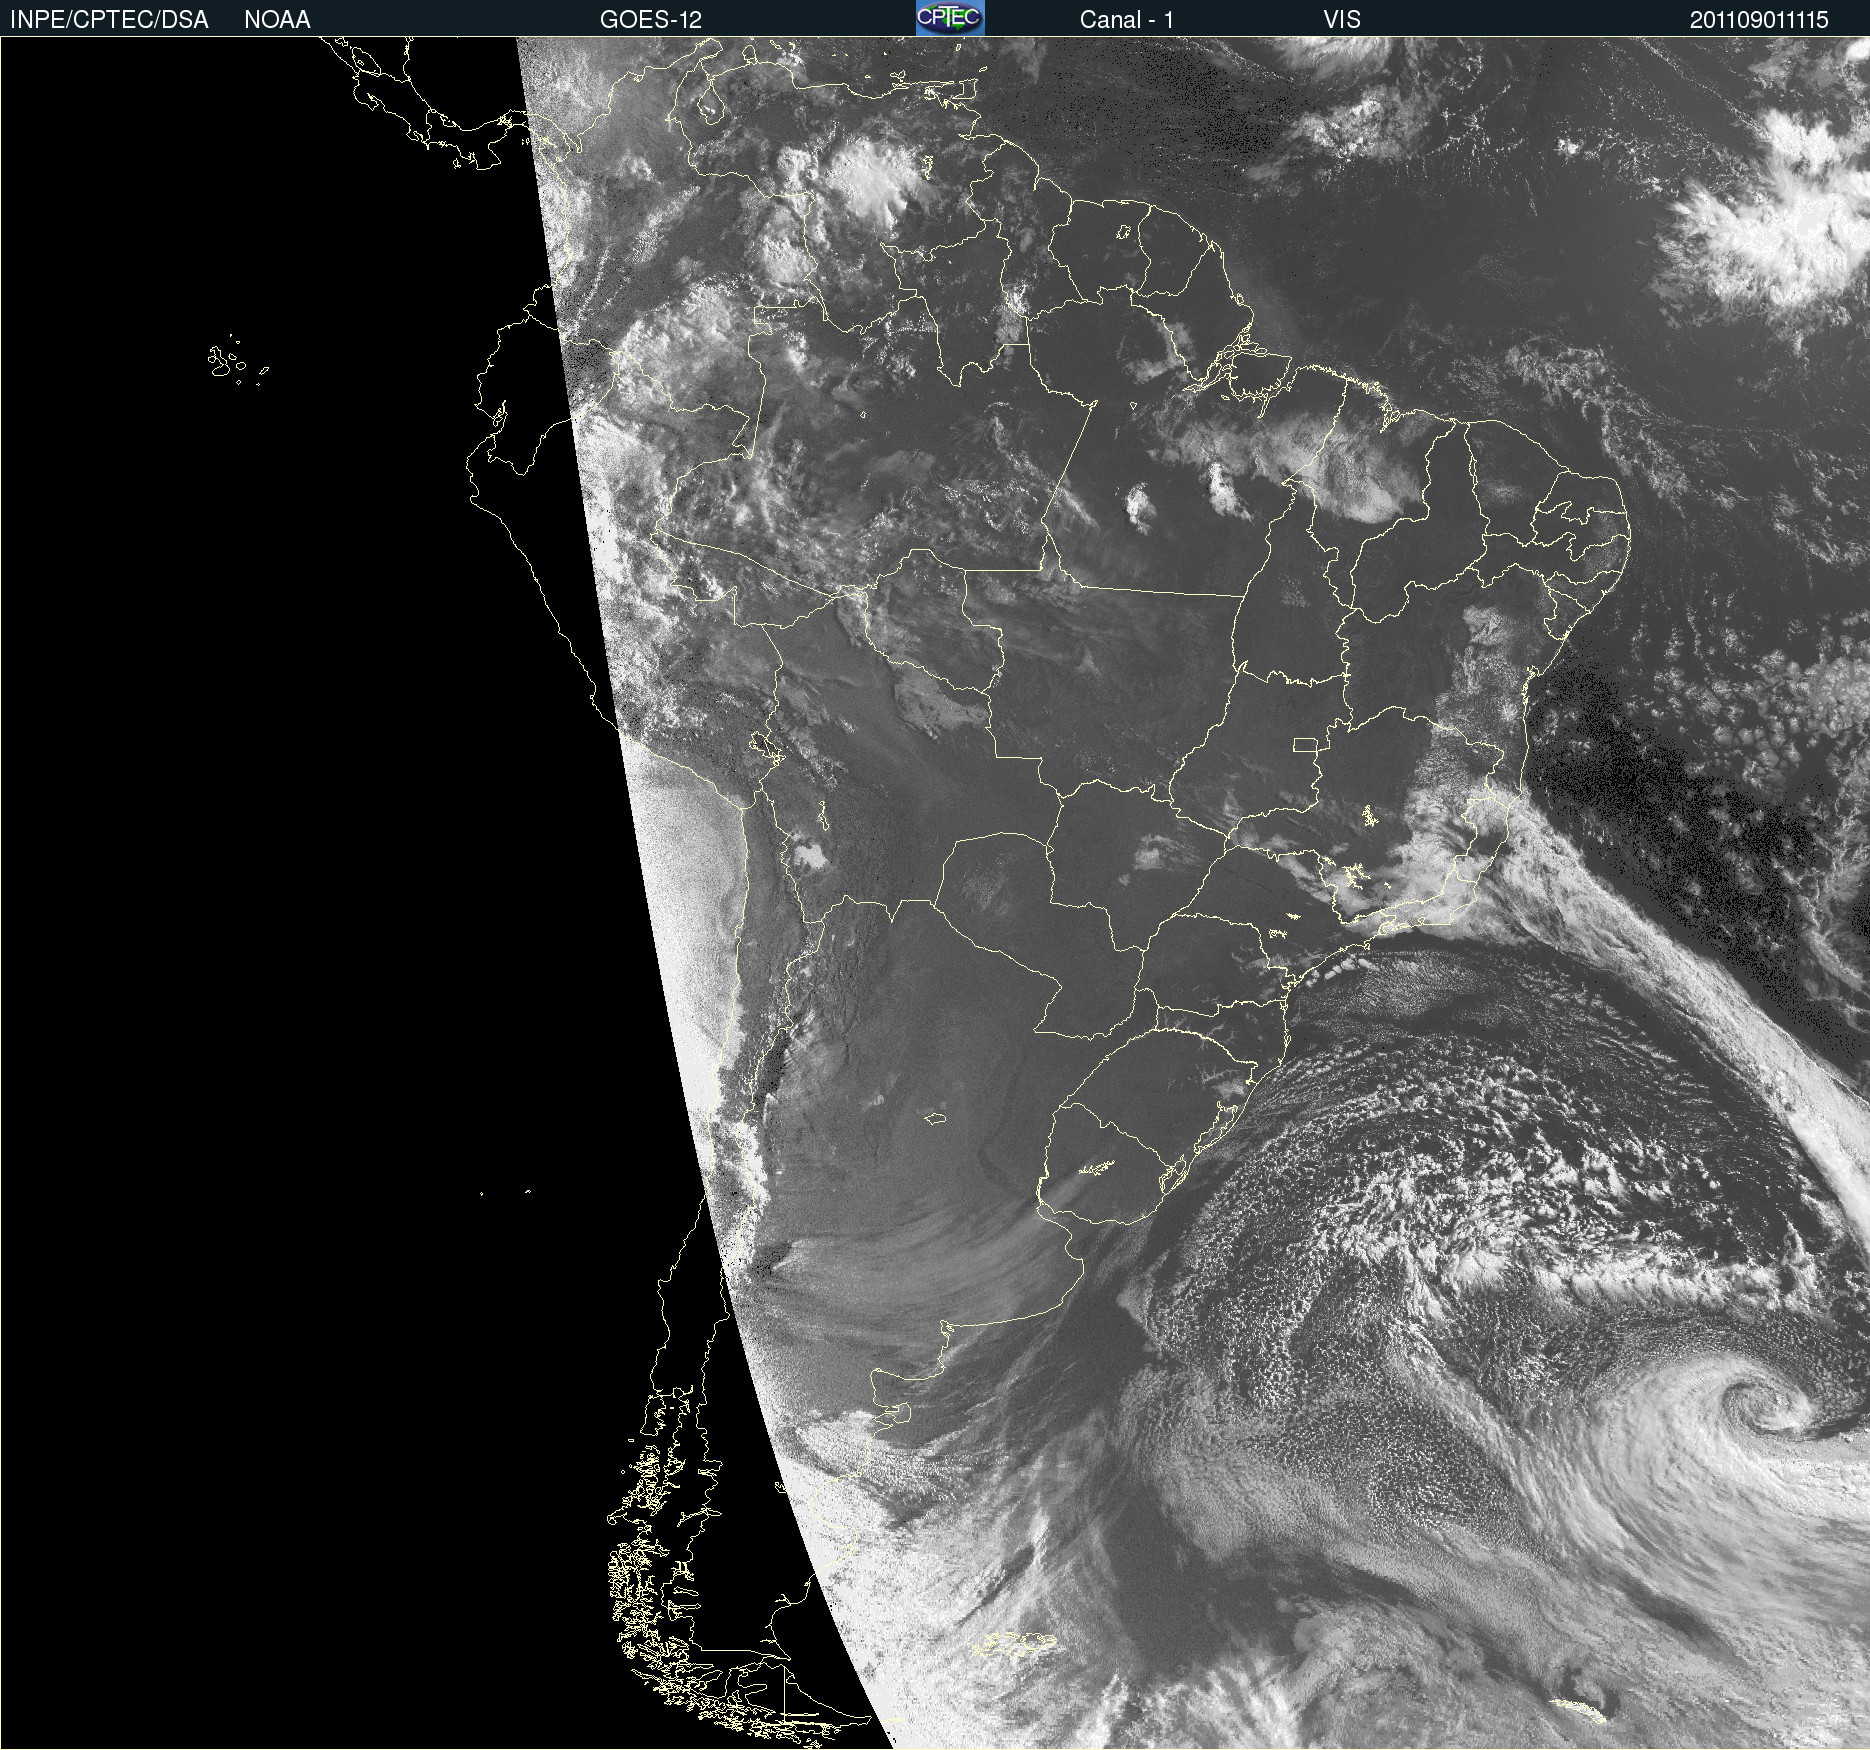This screenshot has height=1750, width=1870.
Task: Select the INPE/CPTEC/DSA header text
Action: pos(109,20)
